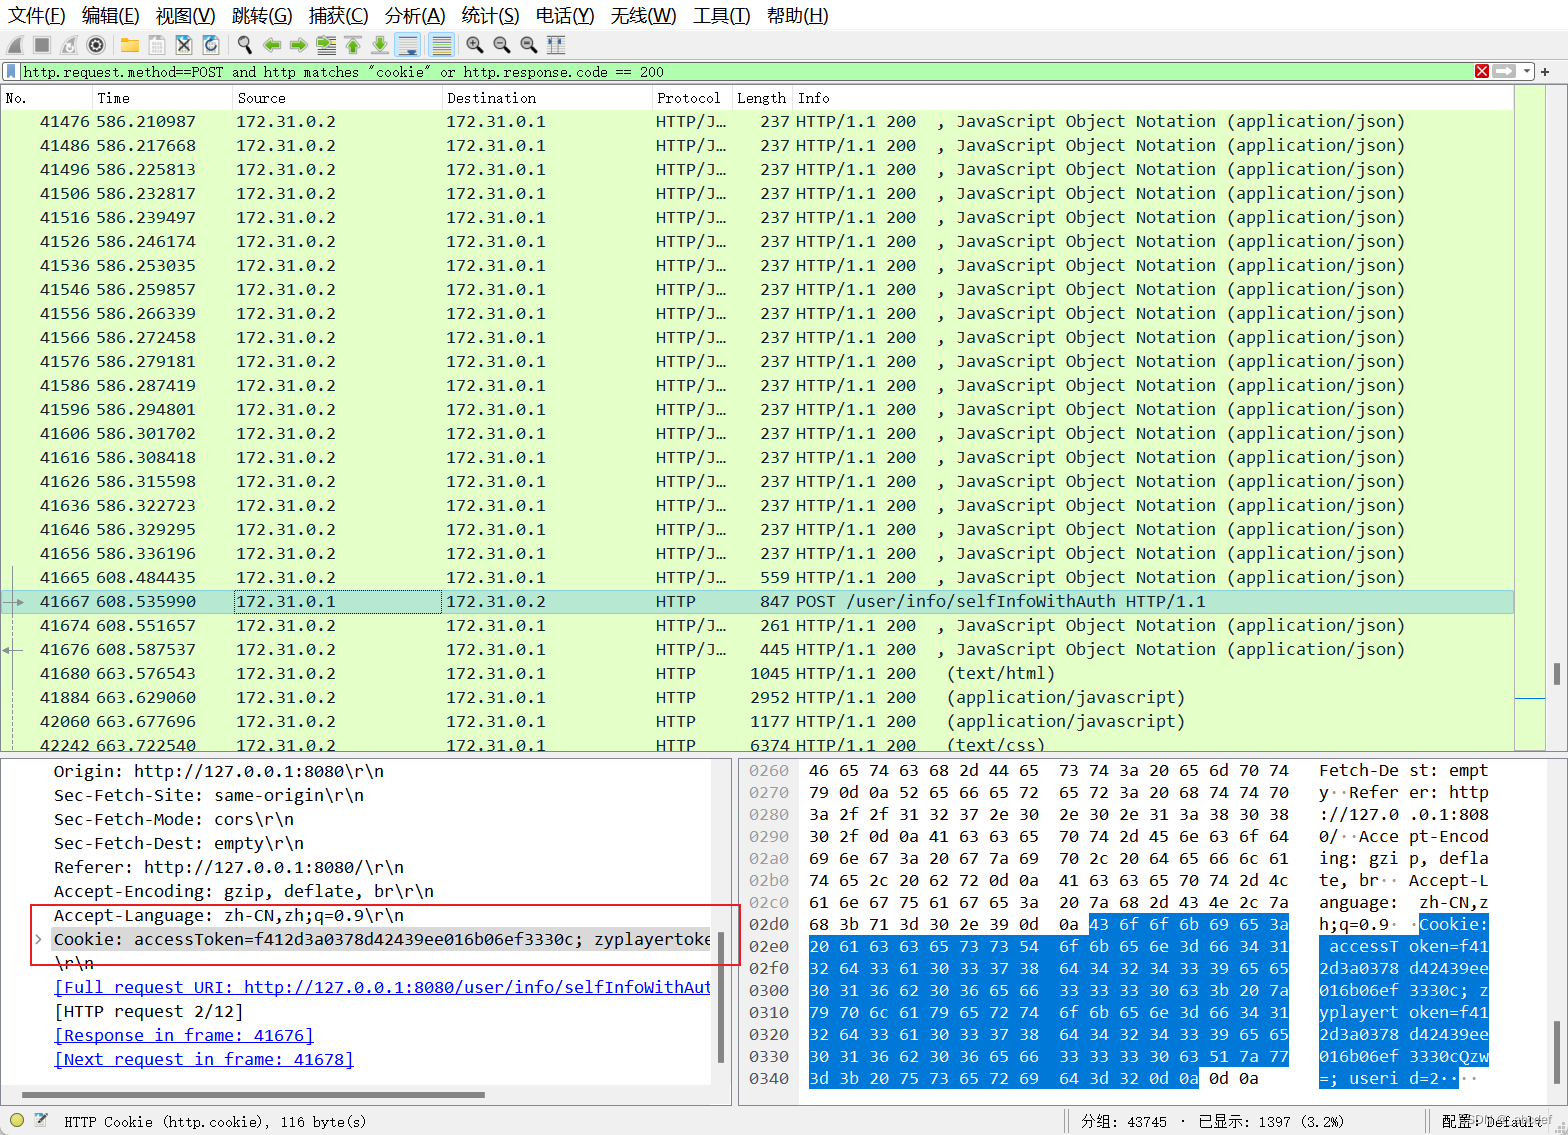
Task: Open the display filter history dropdown
Action: click(x=1526, y=72)
